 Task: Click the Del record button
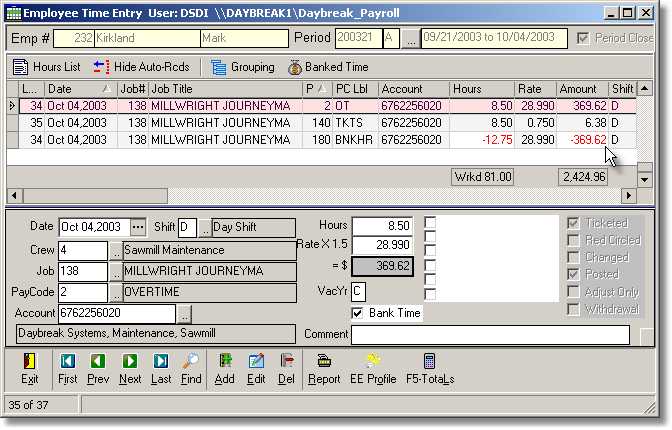point(286,369)
